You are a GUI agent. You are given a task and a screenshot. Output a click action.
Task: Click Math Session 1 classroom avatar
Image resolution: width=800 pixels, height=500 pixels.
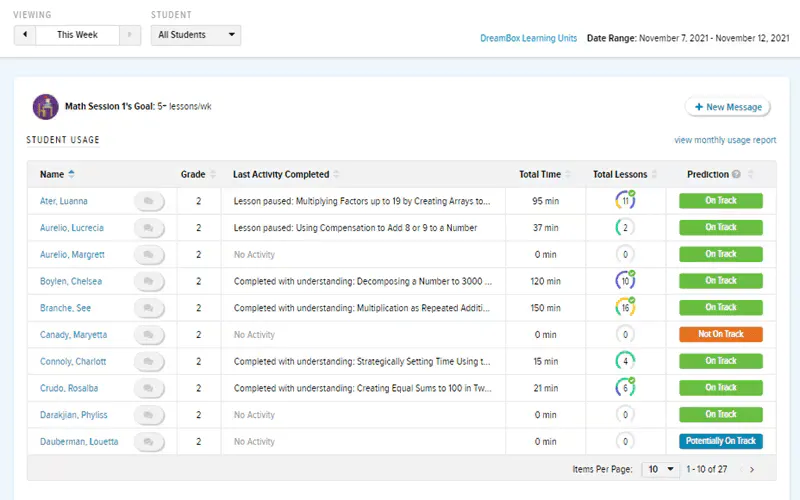(x=45, y=107)
